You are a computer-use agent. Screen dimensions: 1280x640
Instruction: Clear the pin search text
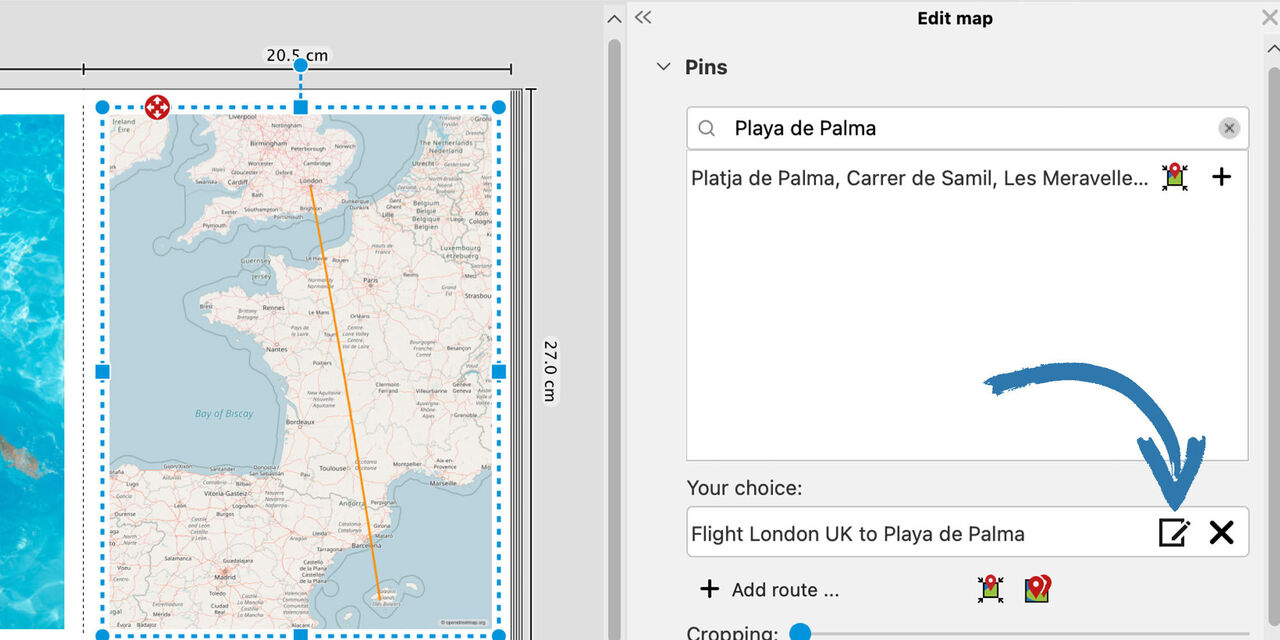1229,128
